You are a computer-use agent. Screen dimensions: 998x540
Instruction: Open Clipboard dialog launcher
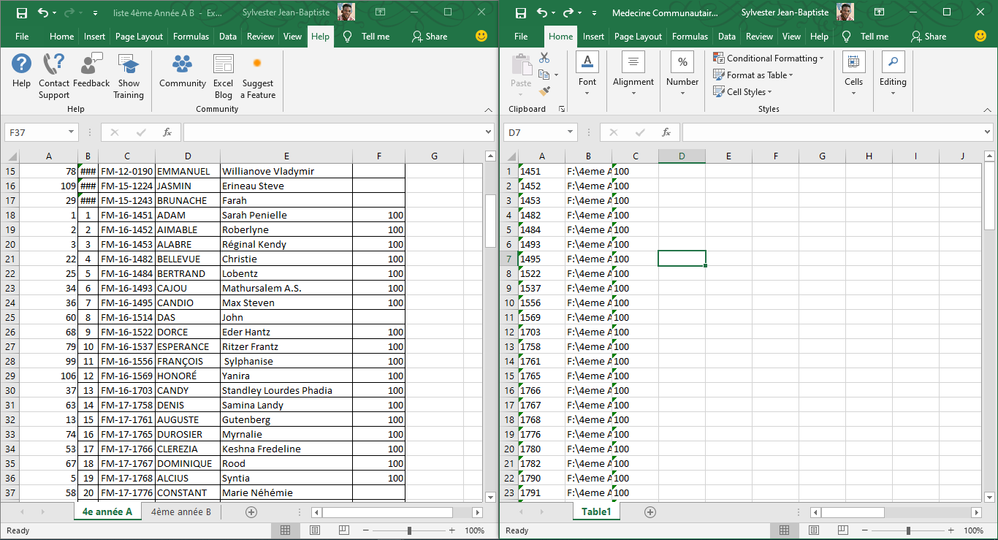click(561, 109)
